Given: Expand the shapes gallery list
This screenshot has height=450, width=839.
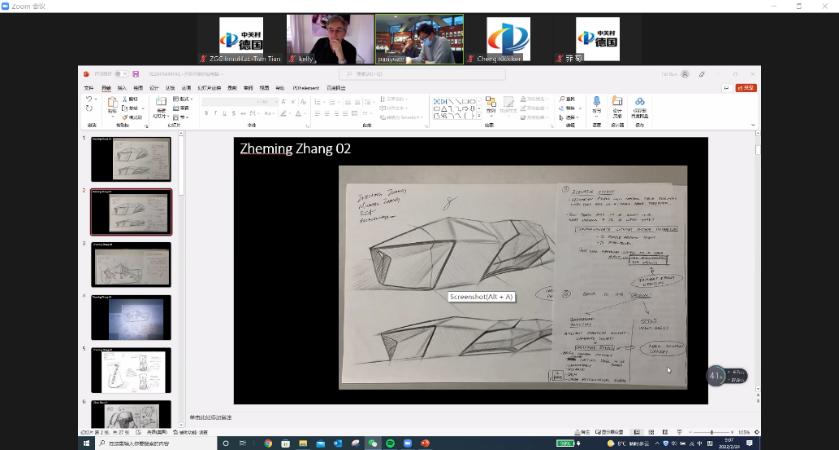Looking at the screenshot, I should pos(481,114).
